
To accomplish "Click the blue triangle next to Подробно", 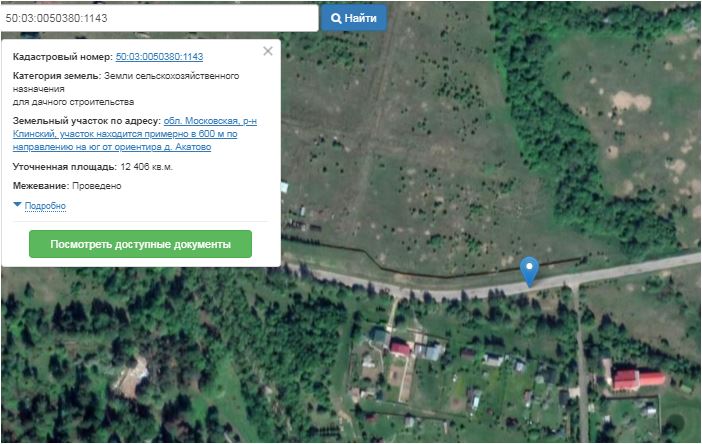I will (x=17, y=205).
